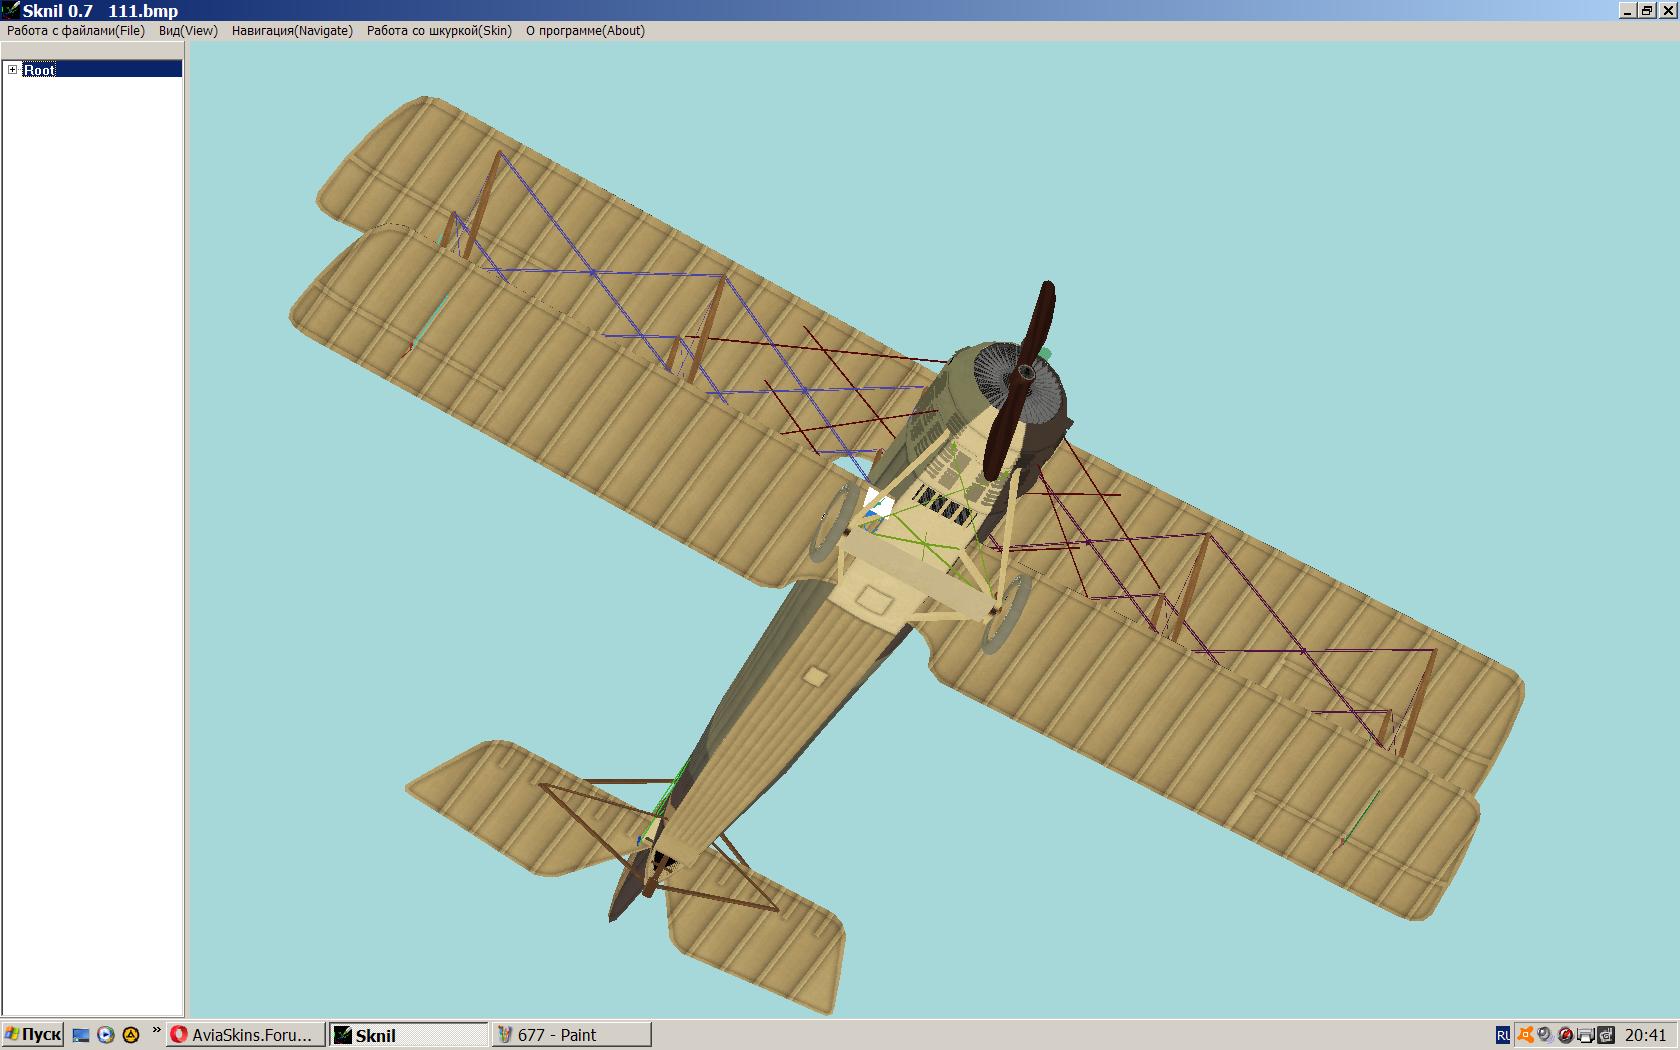1680x1050 pixels.
Task: Click the gray sphere tray icon
Action: pos(1545,1035)
